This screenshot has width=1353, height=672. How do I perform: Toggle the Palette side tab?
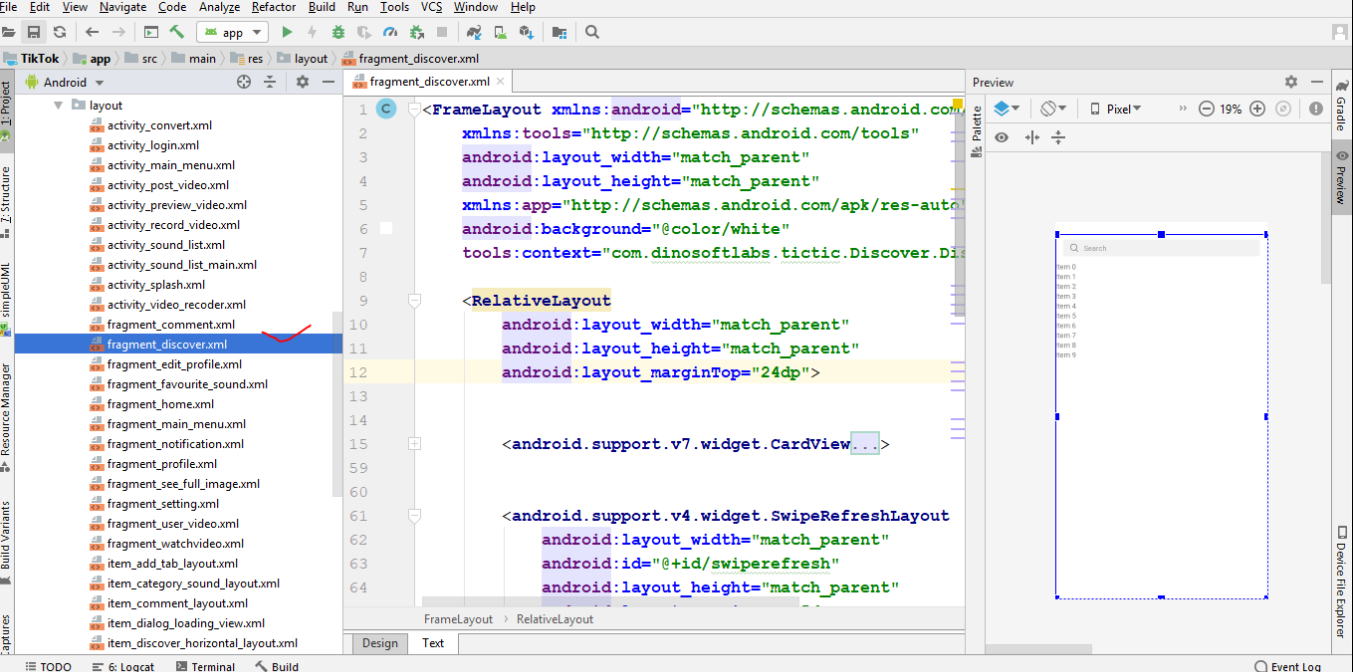(976, 132)
